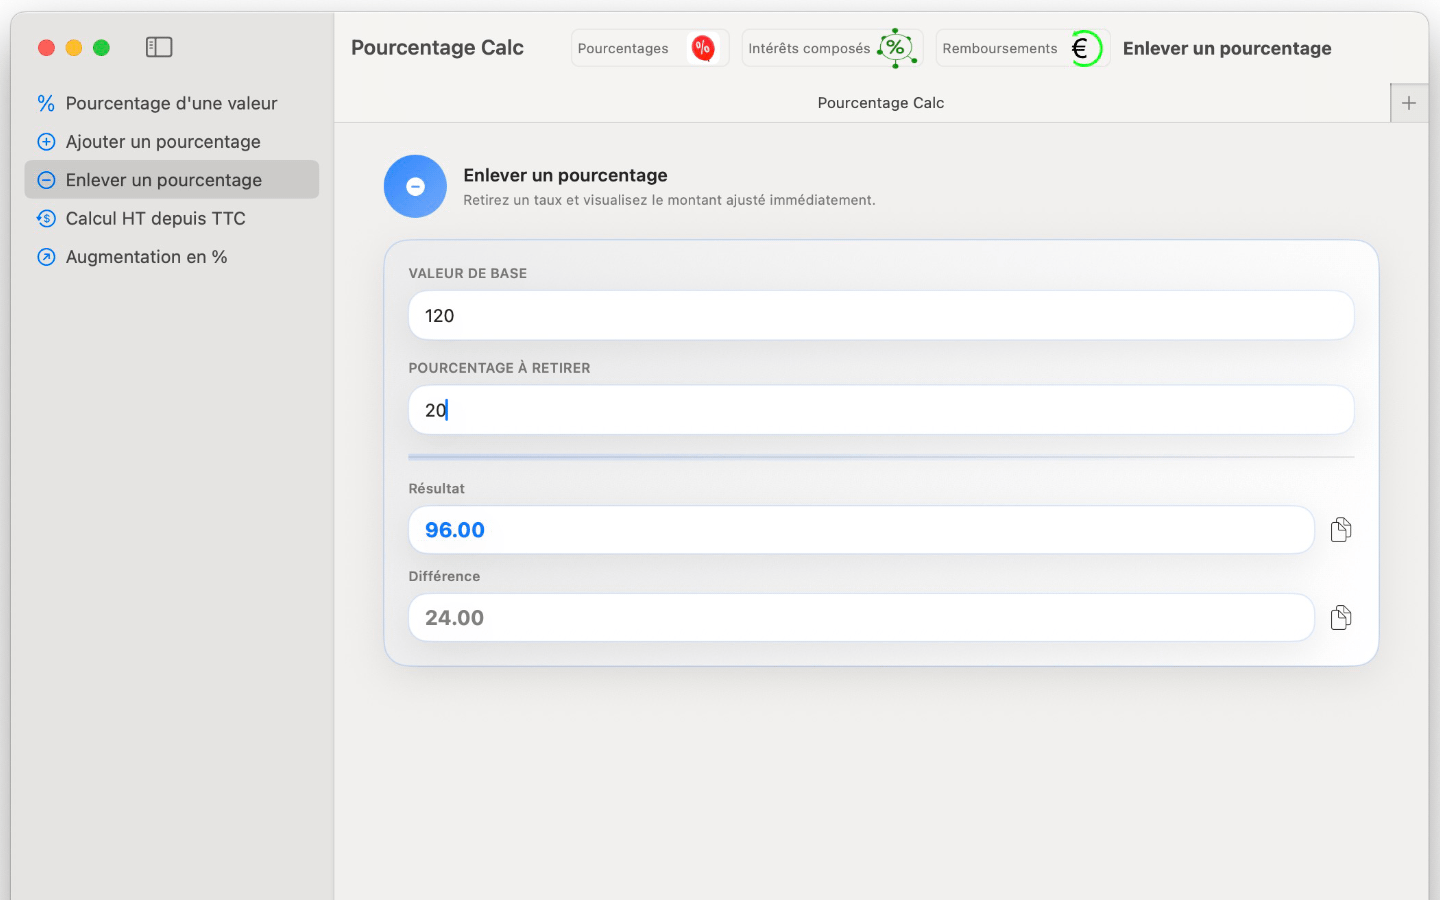Open the Pourcentages toolbar button

[624, 48]
